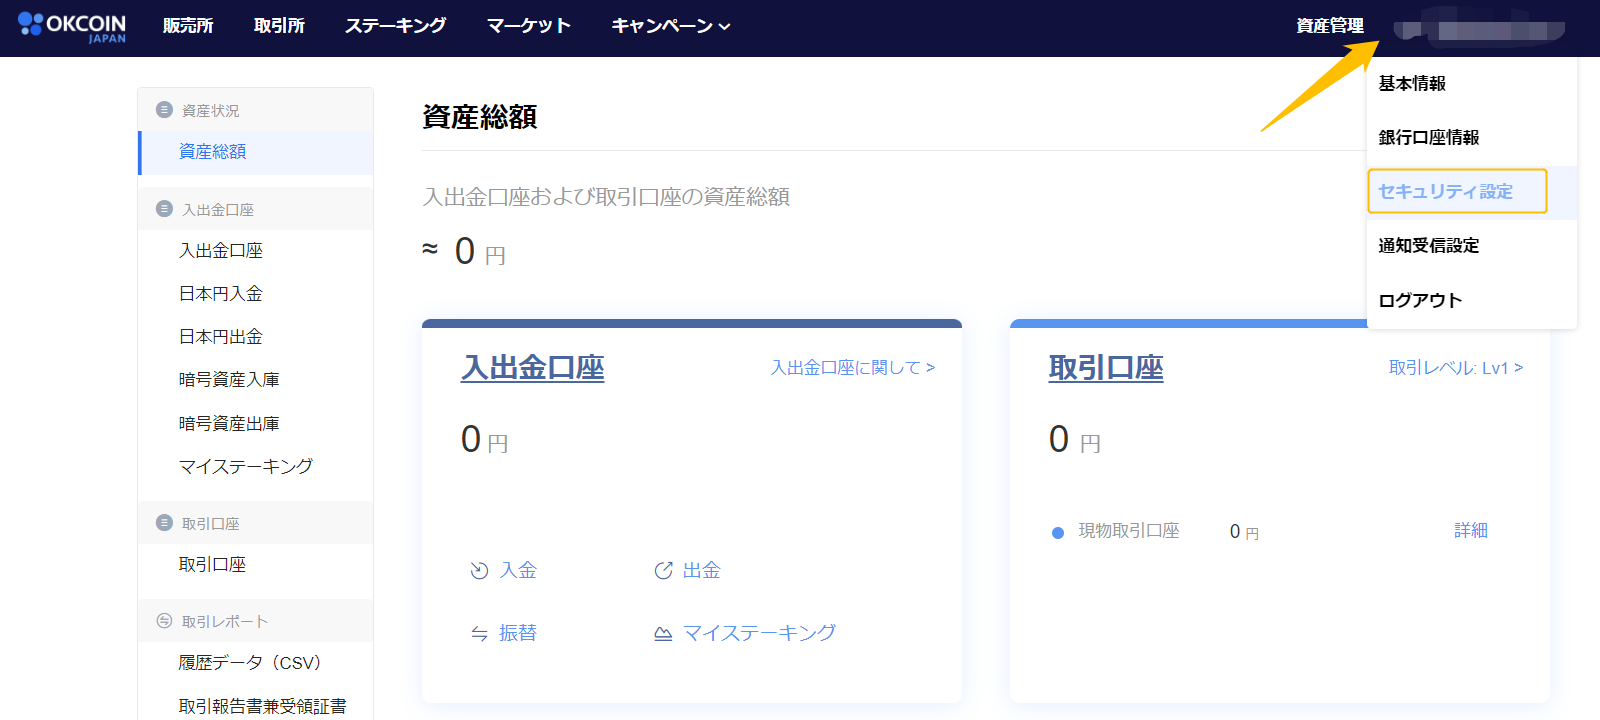The image size is (1600, 720).
Task: Click 詳細 link for 現物取引口座
Action: click(1471, 531)
